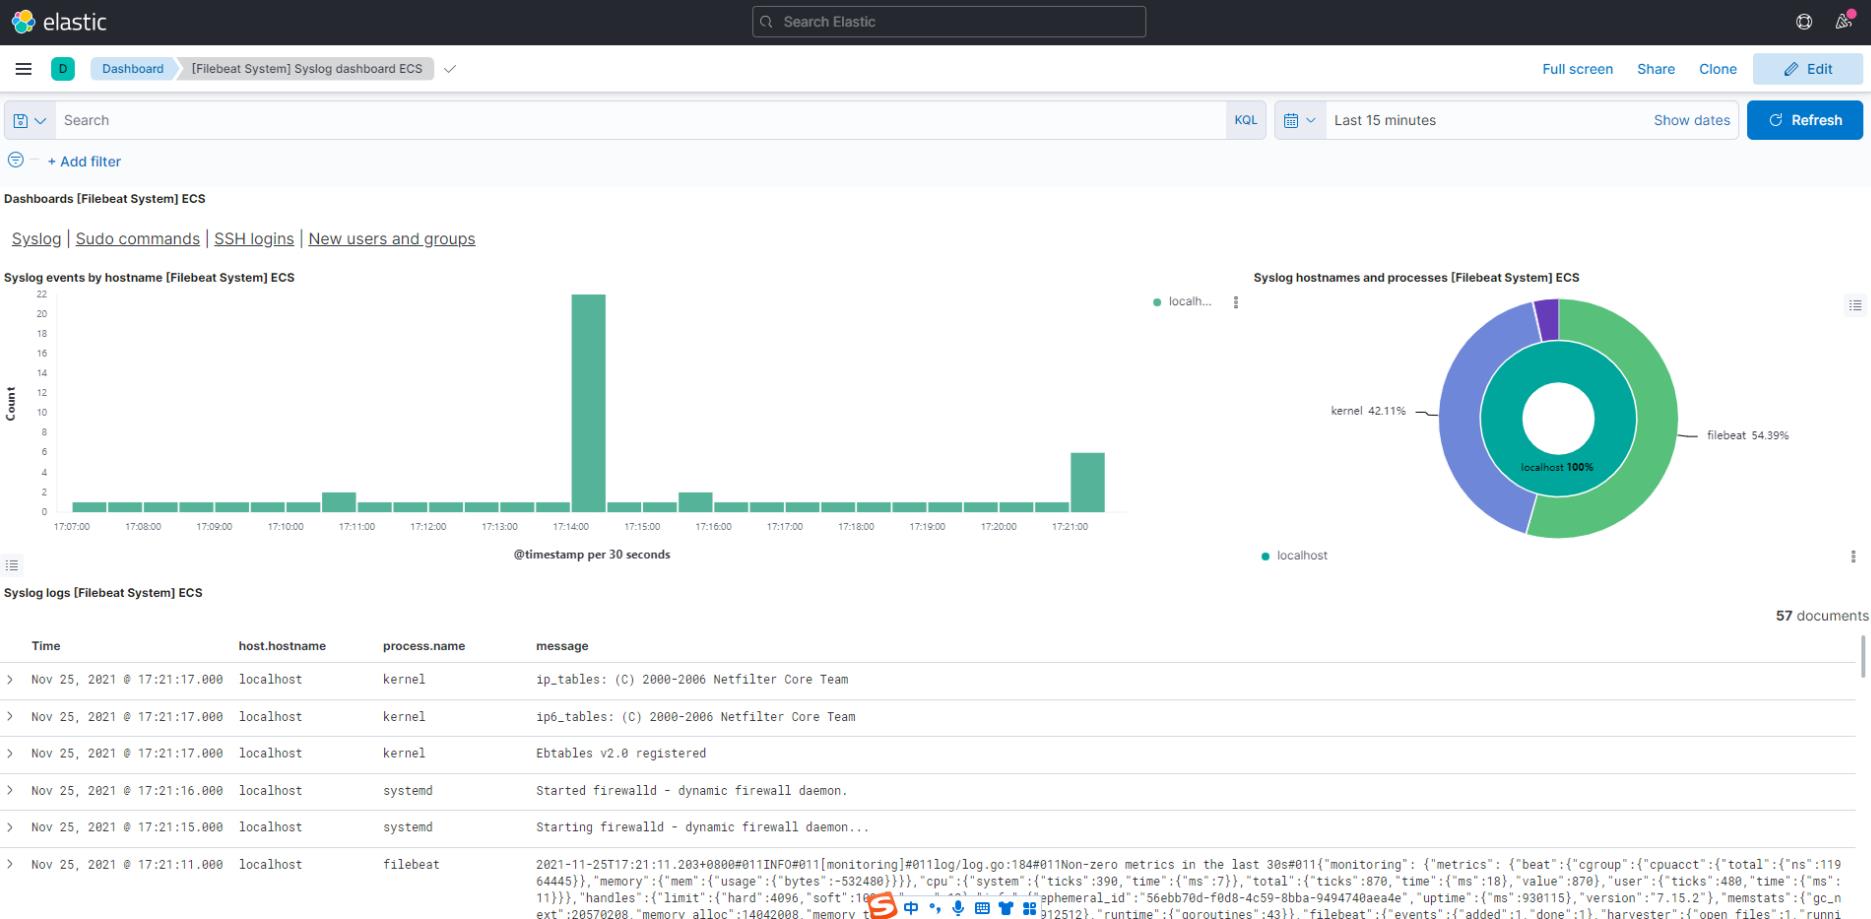The width and height of the screenshot is (1871, 919).
Task: Click systemd in the Started firewalld row
Action: (408, 791)
